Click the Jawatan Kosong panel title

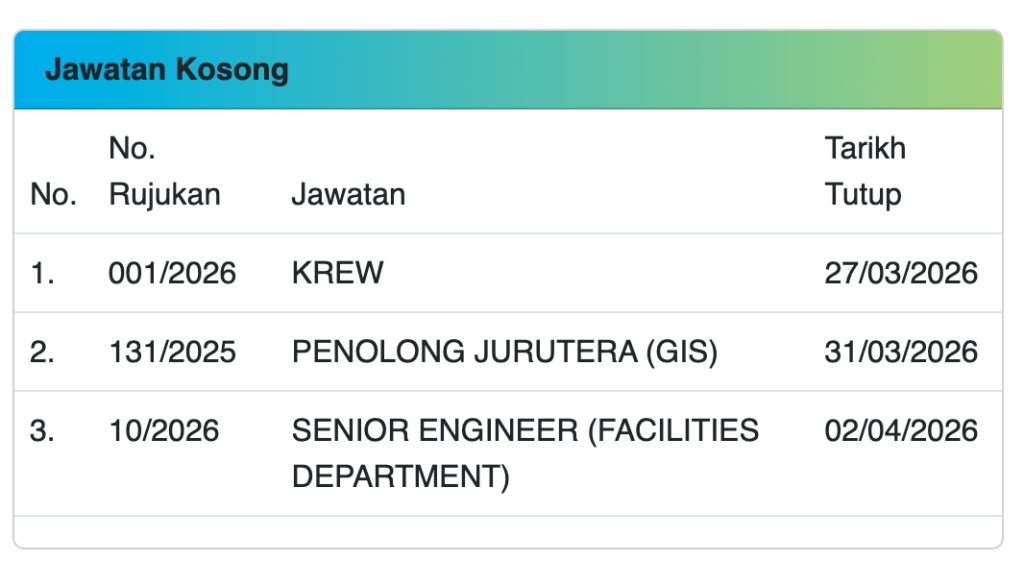tap(167, 70)
